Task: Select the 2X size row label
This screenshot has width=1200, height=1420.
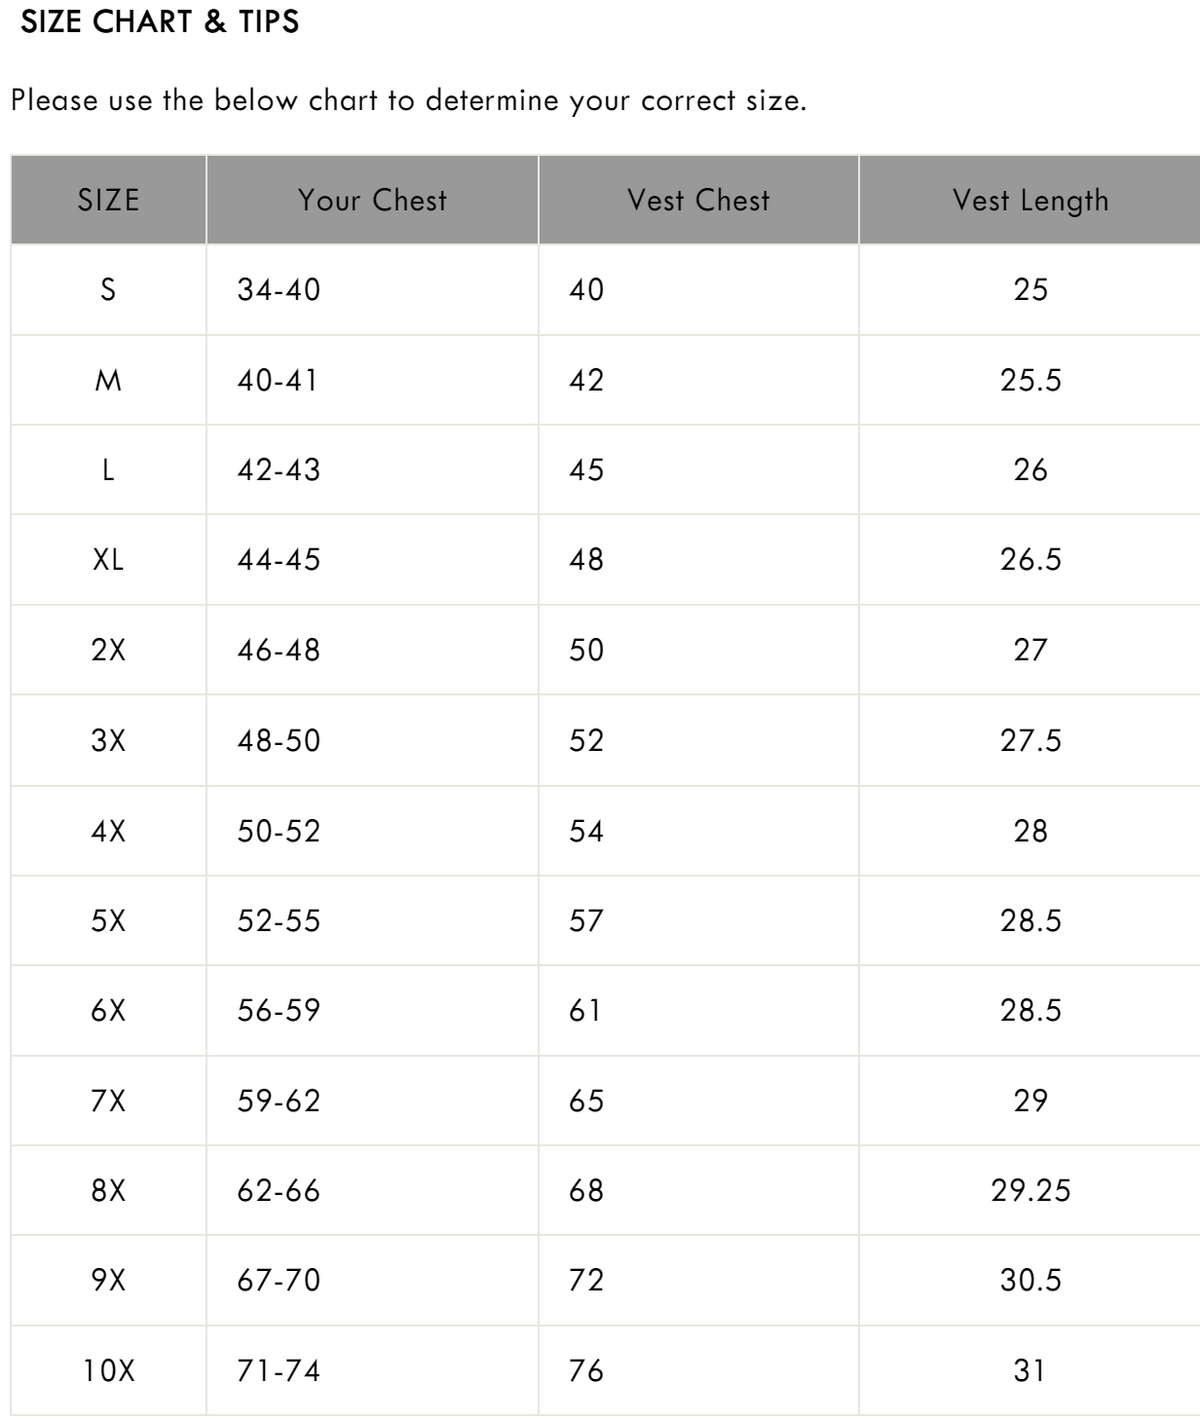Action: tap(108, 650)
